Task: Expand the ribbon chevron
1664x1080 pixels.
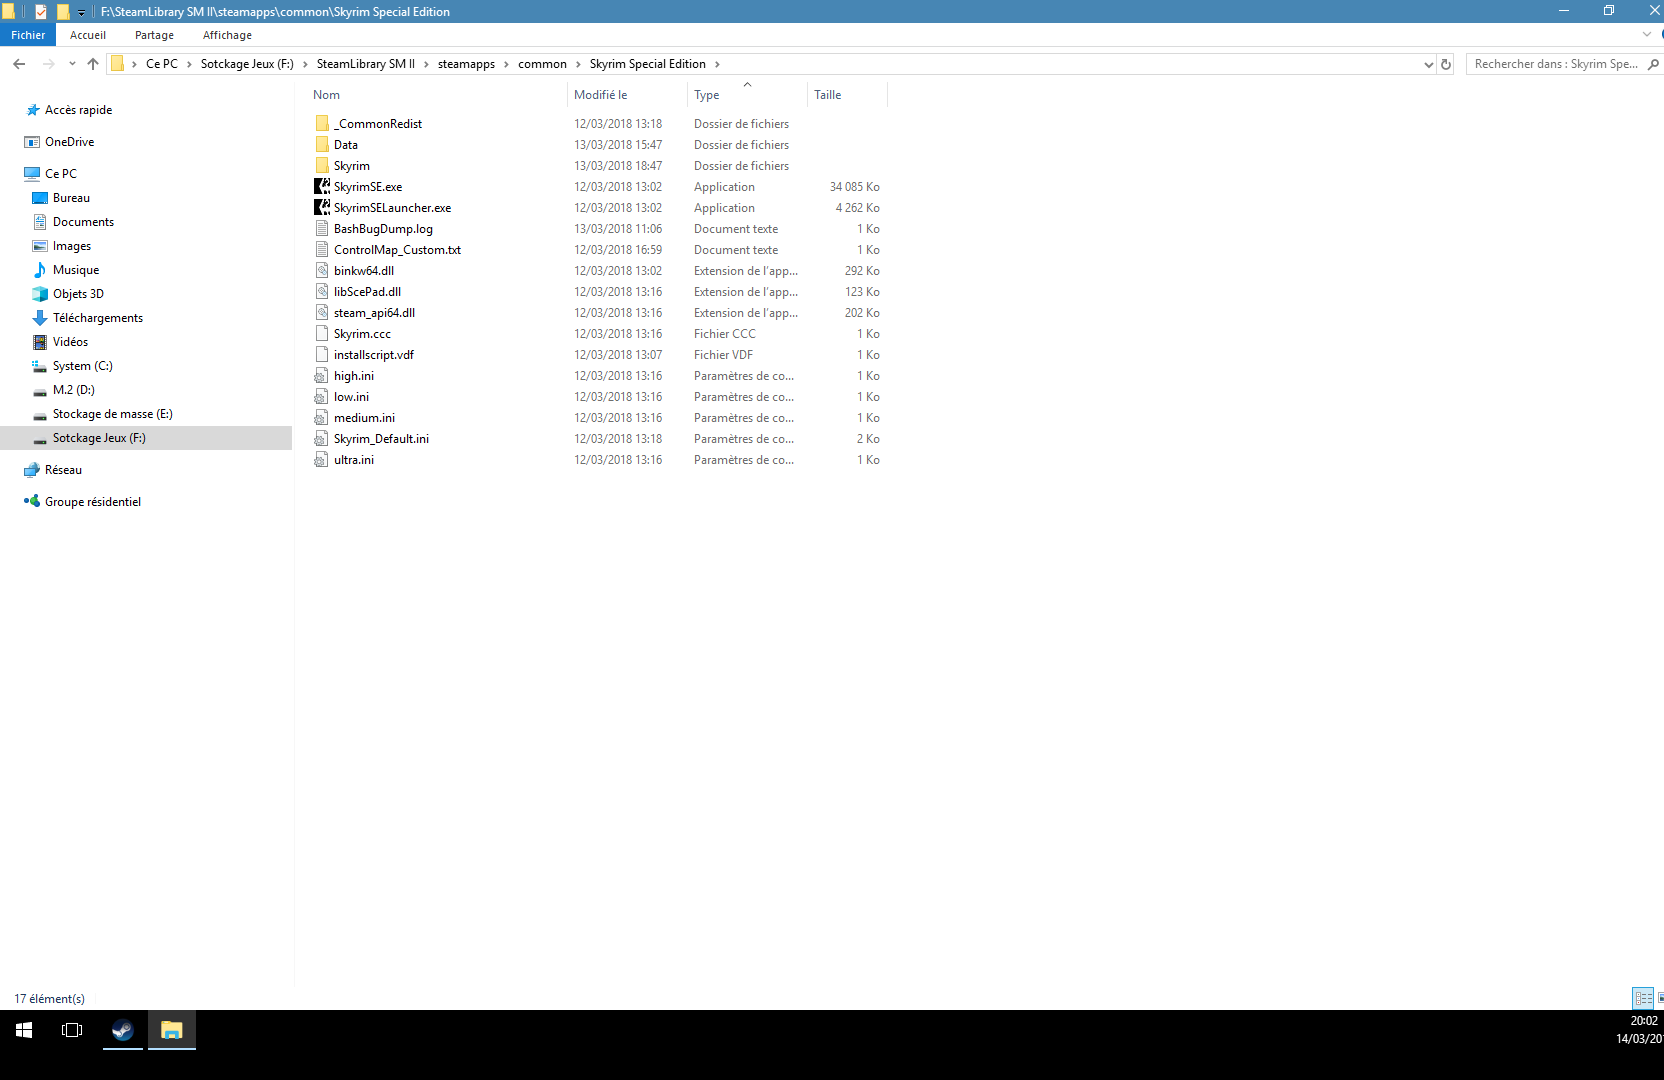Action: pos(1647,35)
